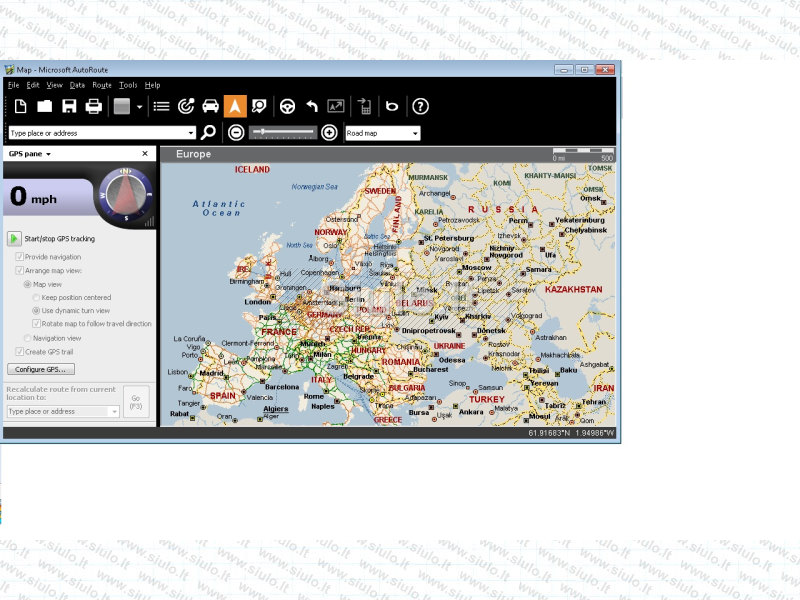Select the Use dynamic turn view option
Image resolution: width=800 pixels, height=600 pixels.
click(x=36, y=310)
